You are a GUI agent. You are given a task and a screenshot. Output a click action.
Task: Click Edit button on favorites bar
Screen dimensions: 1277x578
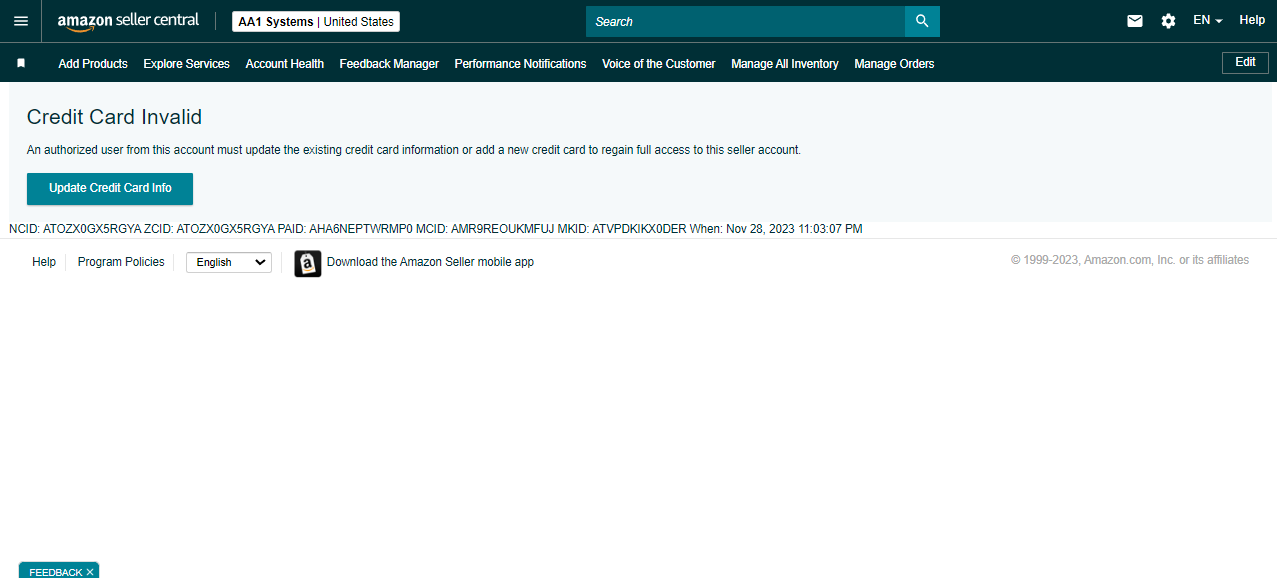click(1245, 62)
